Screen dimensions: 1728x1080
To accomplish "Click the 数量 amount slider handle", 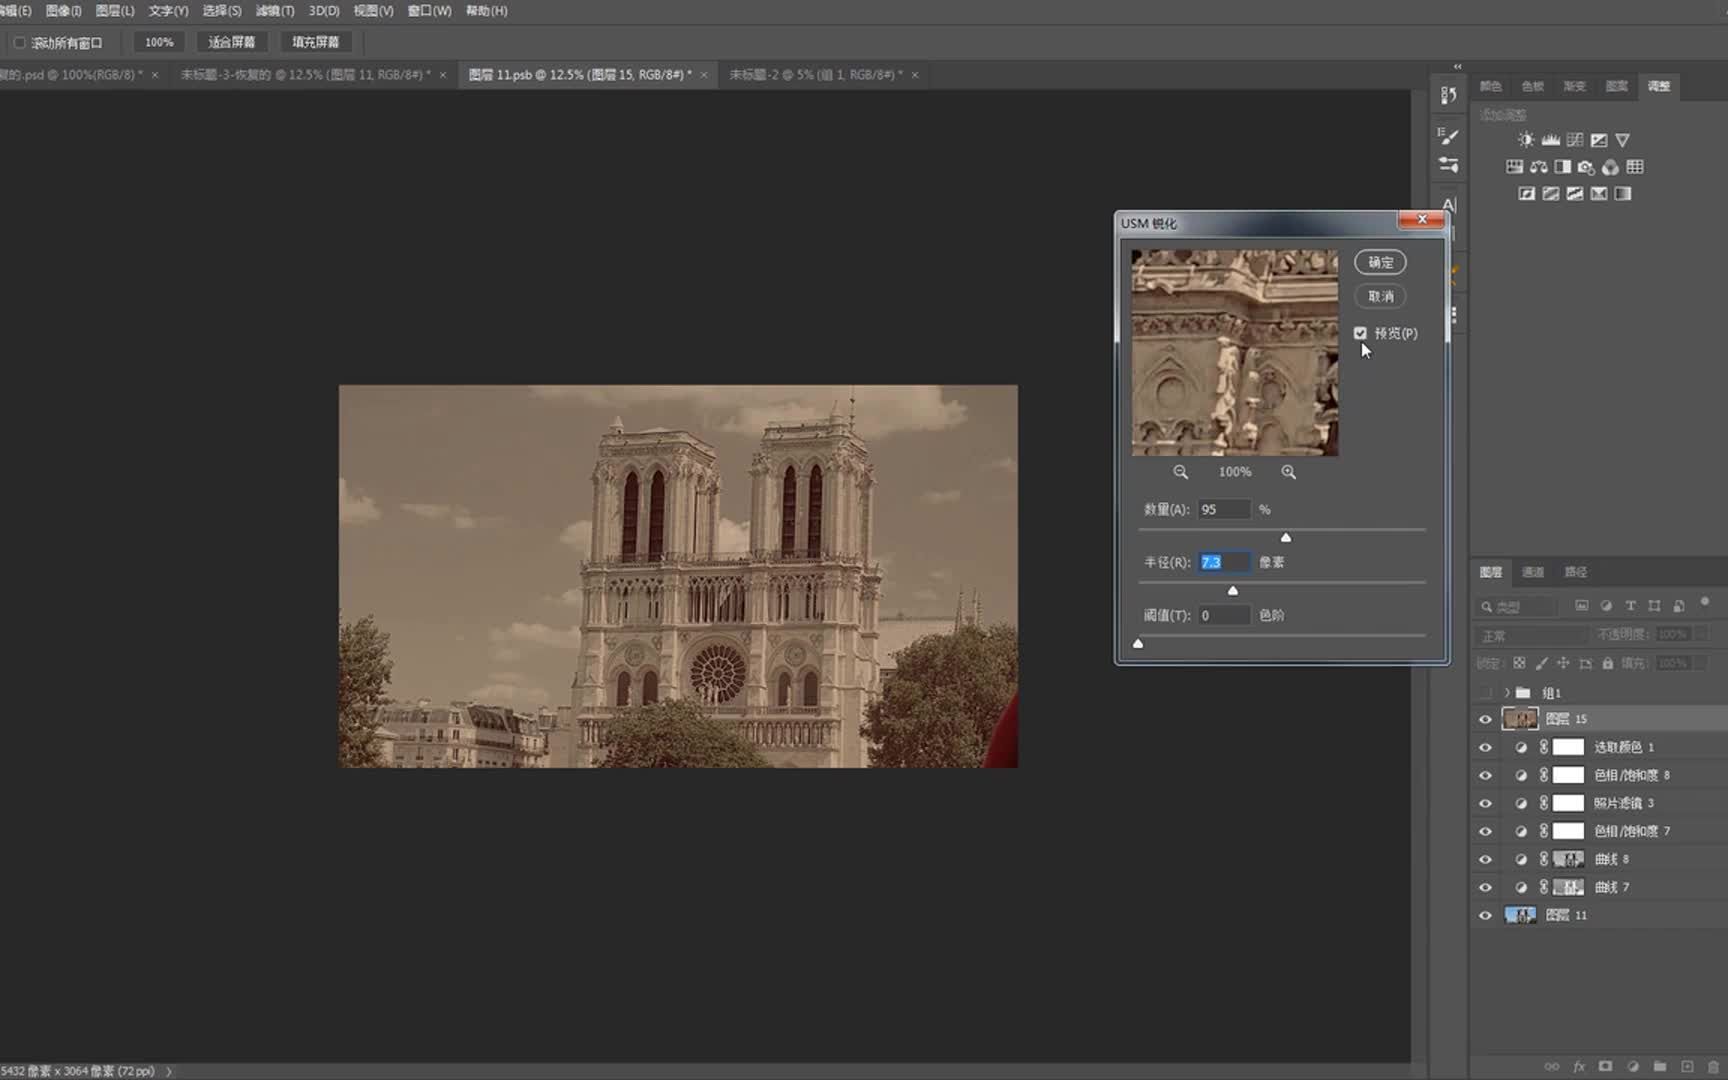I will (x=1286, y=537).
